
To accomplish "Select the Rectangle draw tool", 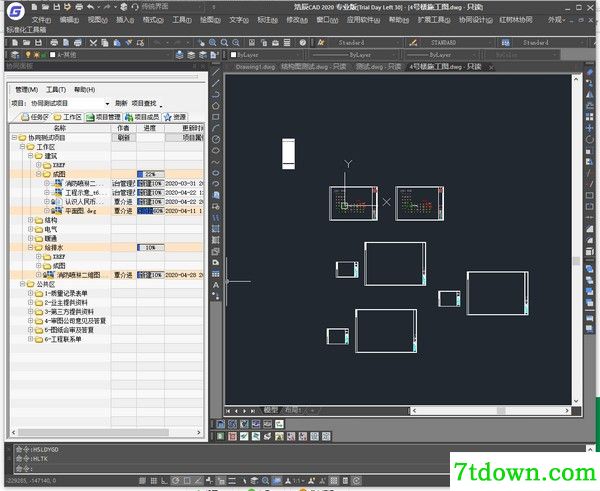I will [x=216, y=117].
